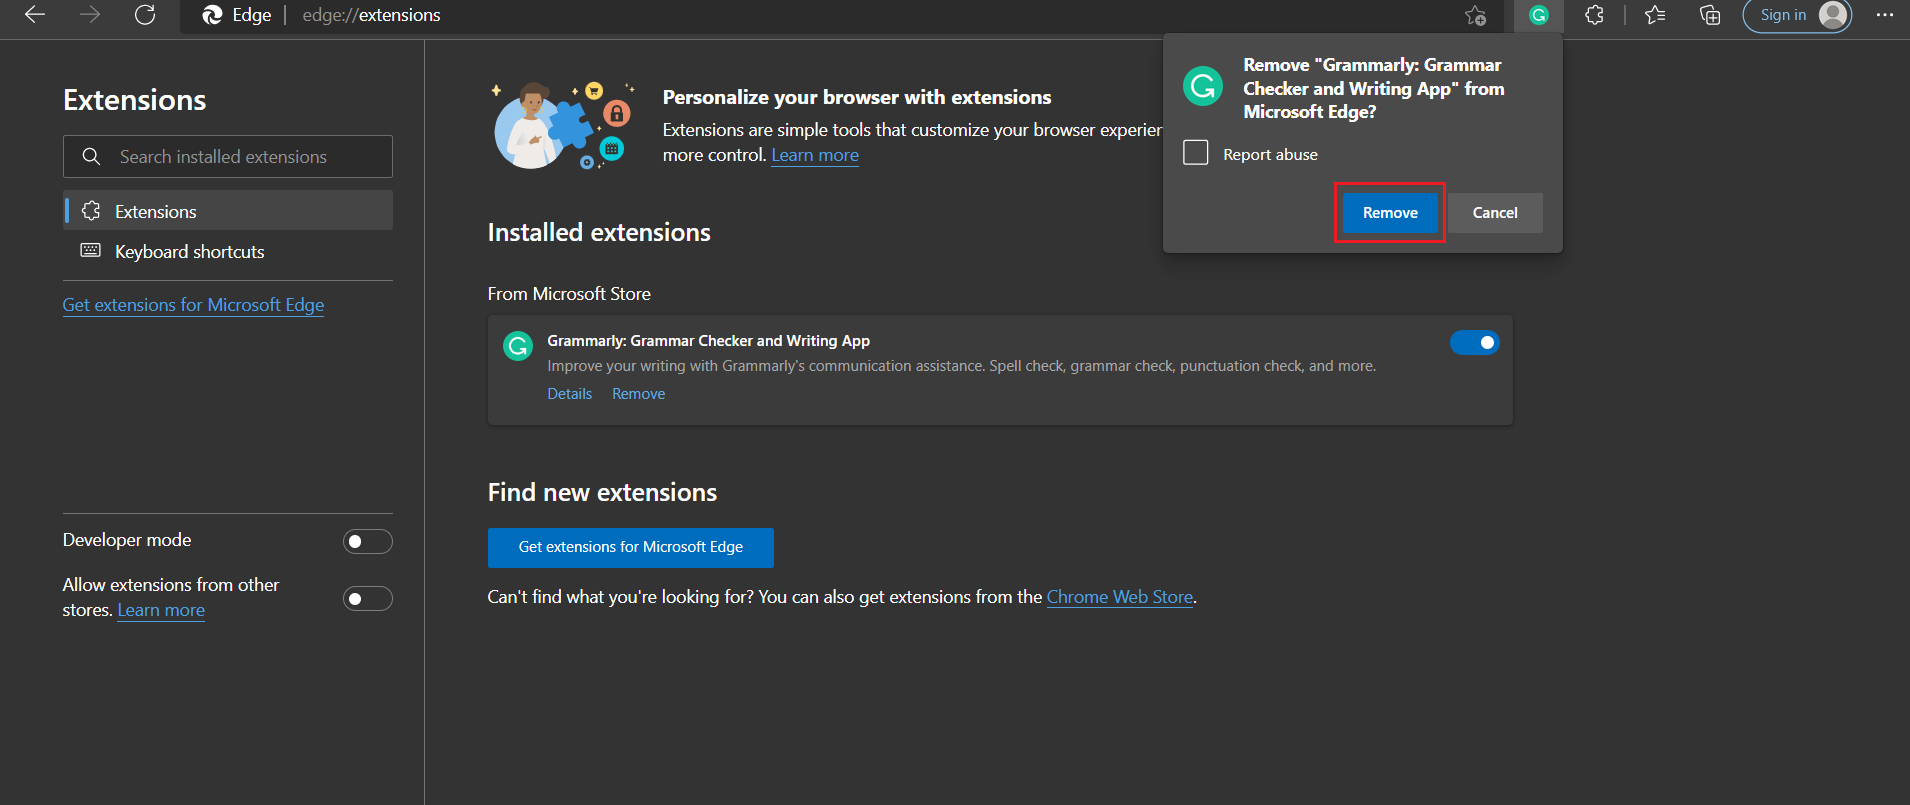This screenshot has width=1910, height=805.
Task: Click the Grammarly logo in remove dialog
Action: 1203,86
